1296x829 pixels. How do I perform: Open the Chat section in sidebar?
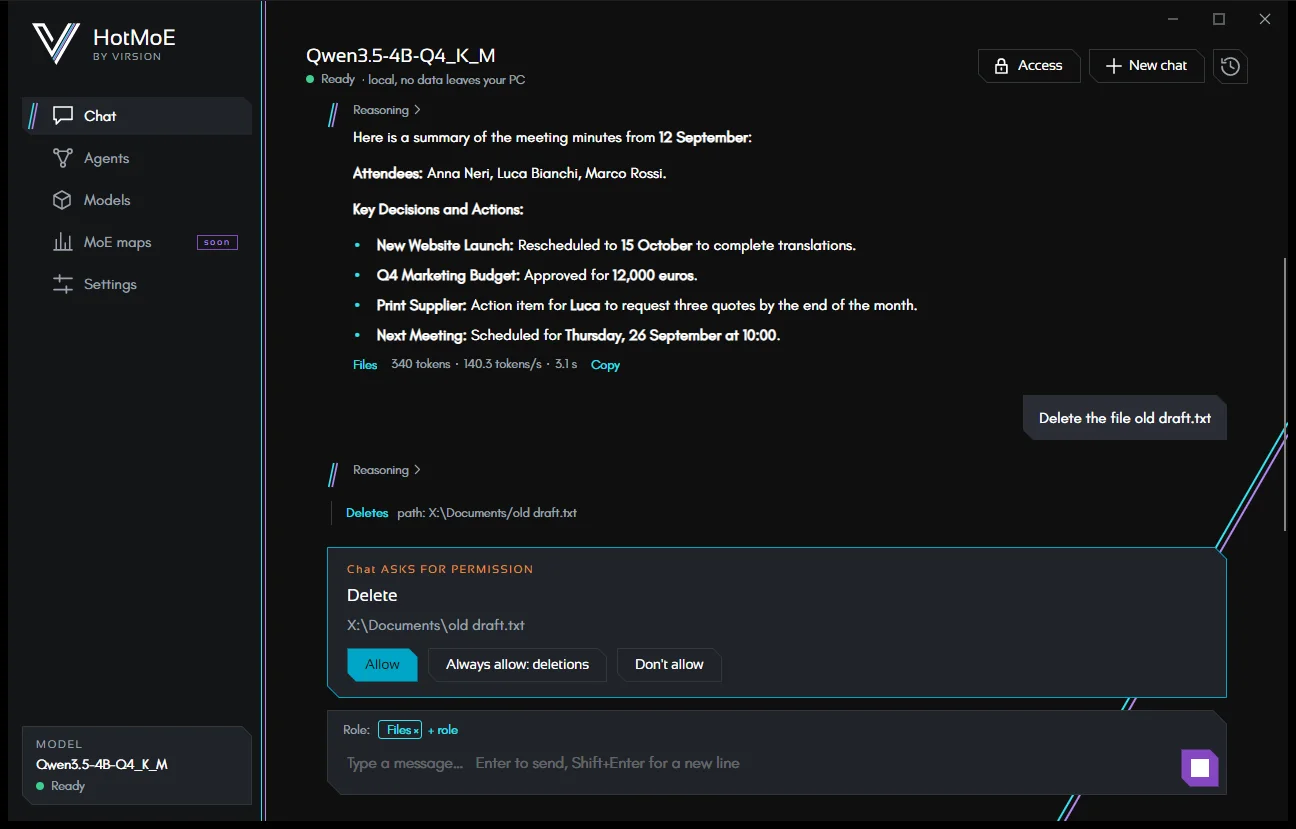(137, 116)
